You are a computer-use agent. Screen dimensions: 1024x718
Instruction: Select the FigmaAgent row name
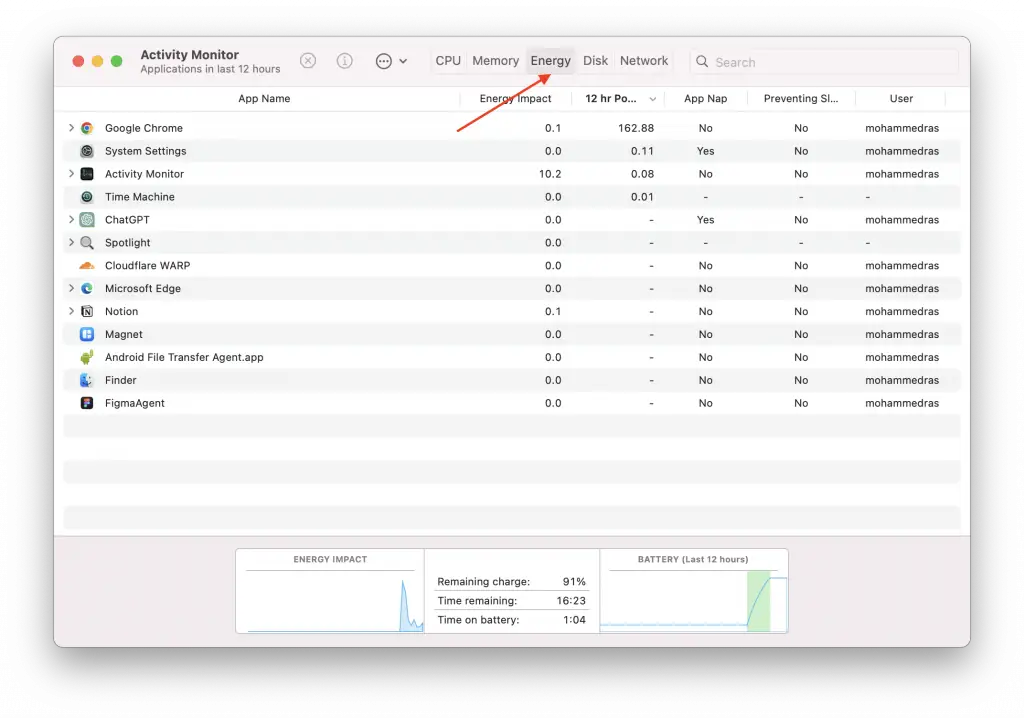[135, 403]
